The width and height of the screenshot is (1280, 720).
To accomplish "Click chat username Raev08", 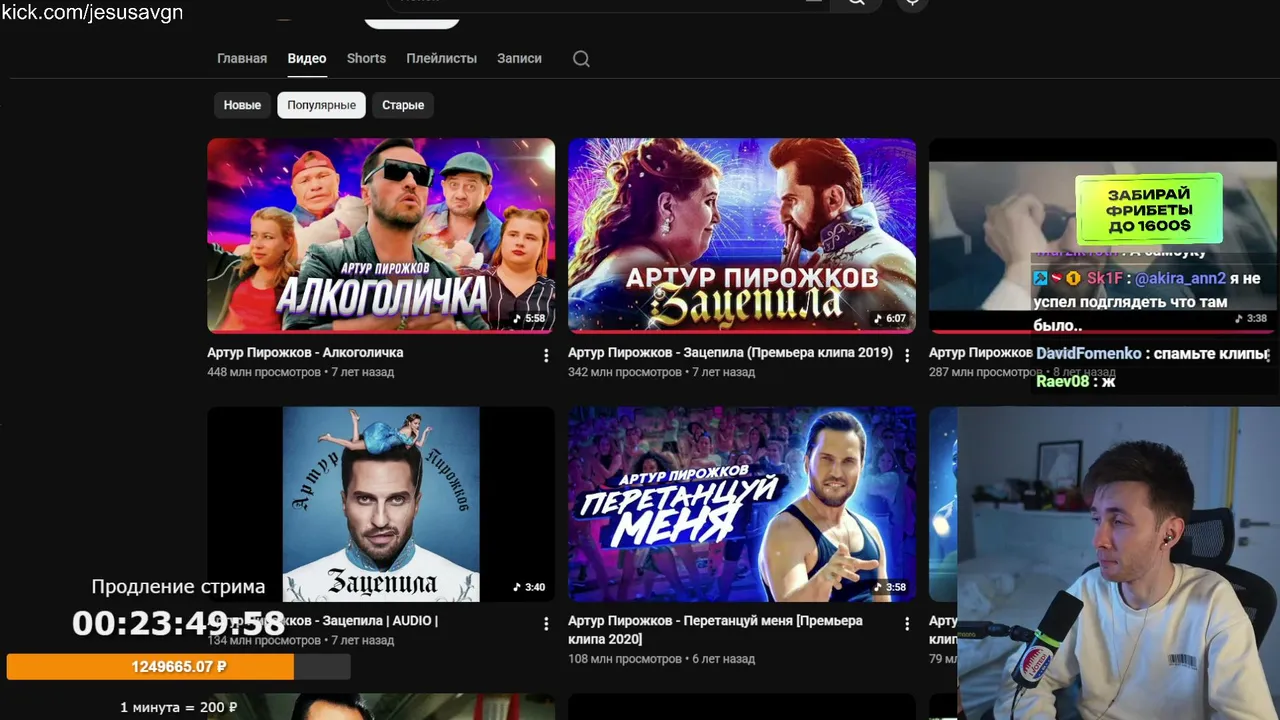I will (x=1062, y=381).
